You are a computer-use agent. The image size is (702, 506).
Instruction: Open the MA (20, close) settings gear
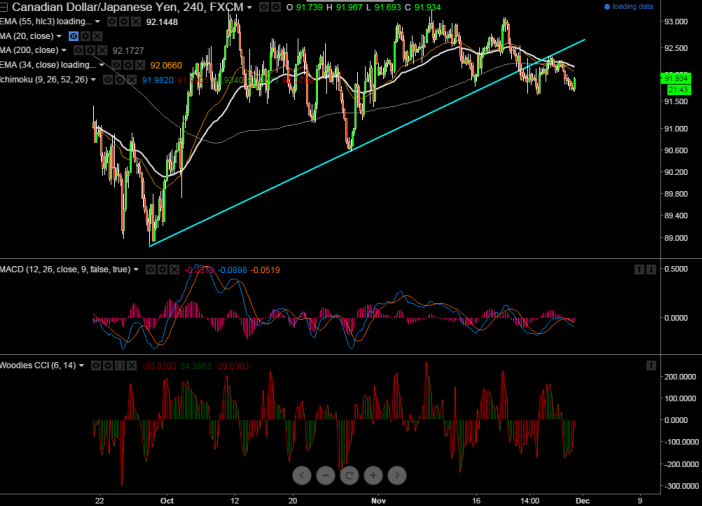[x=86, y=36]
